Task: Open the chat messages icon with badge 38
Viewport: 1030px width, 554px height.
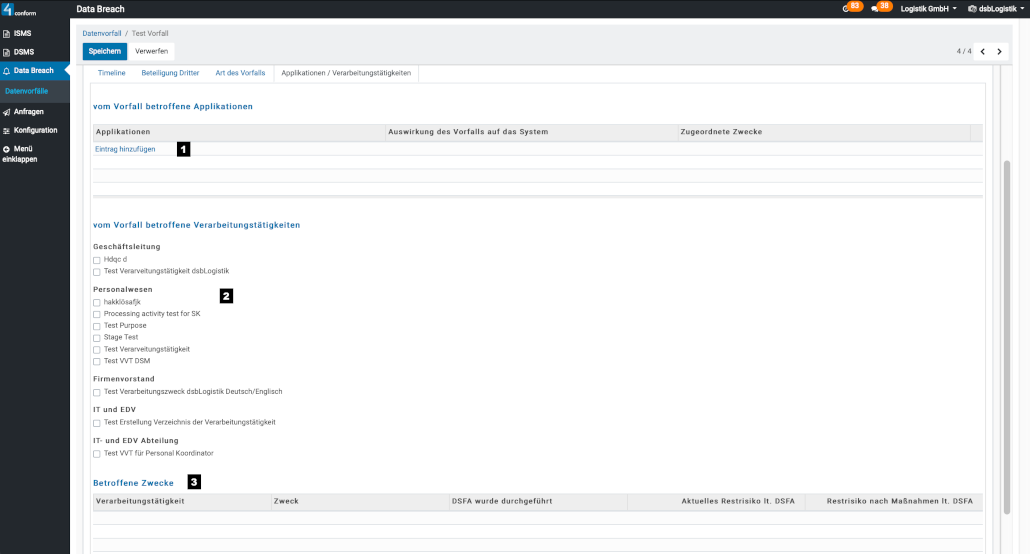Action: (875, 8)
